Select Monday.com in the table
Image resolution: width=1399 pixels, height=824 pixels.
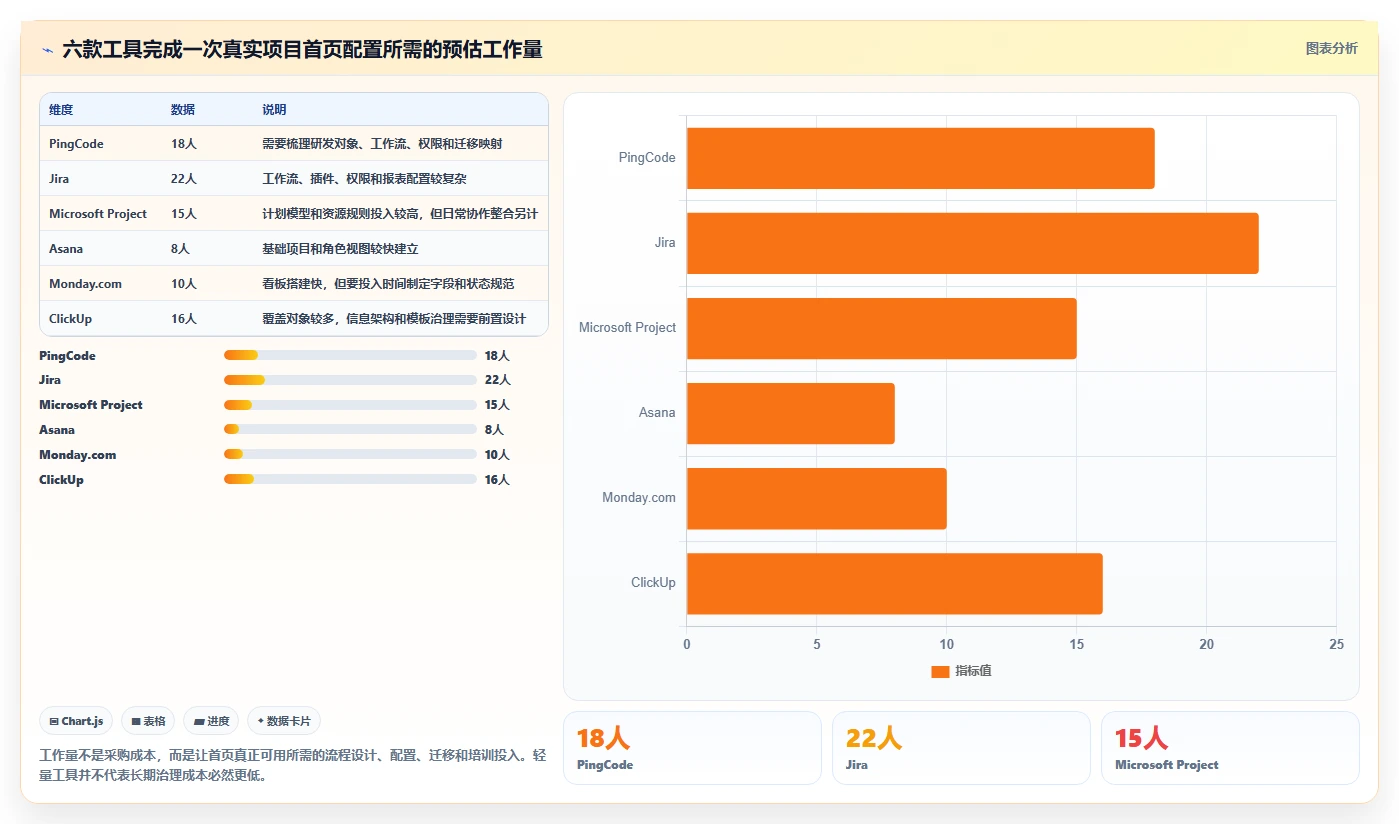coord(85,284)
